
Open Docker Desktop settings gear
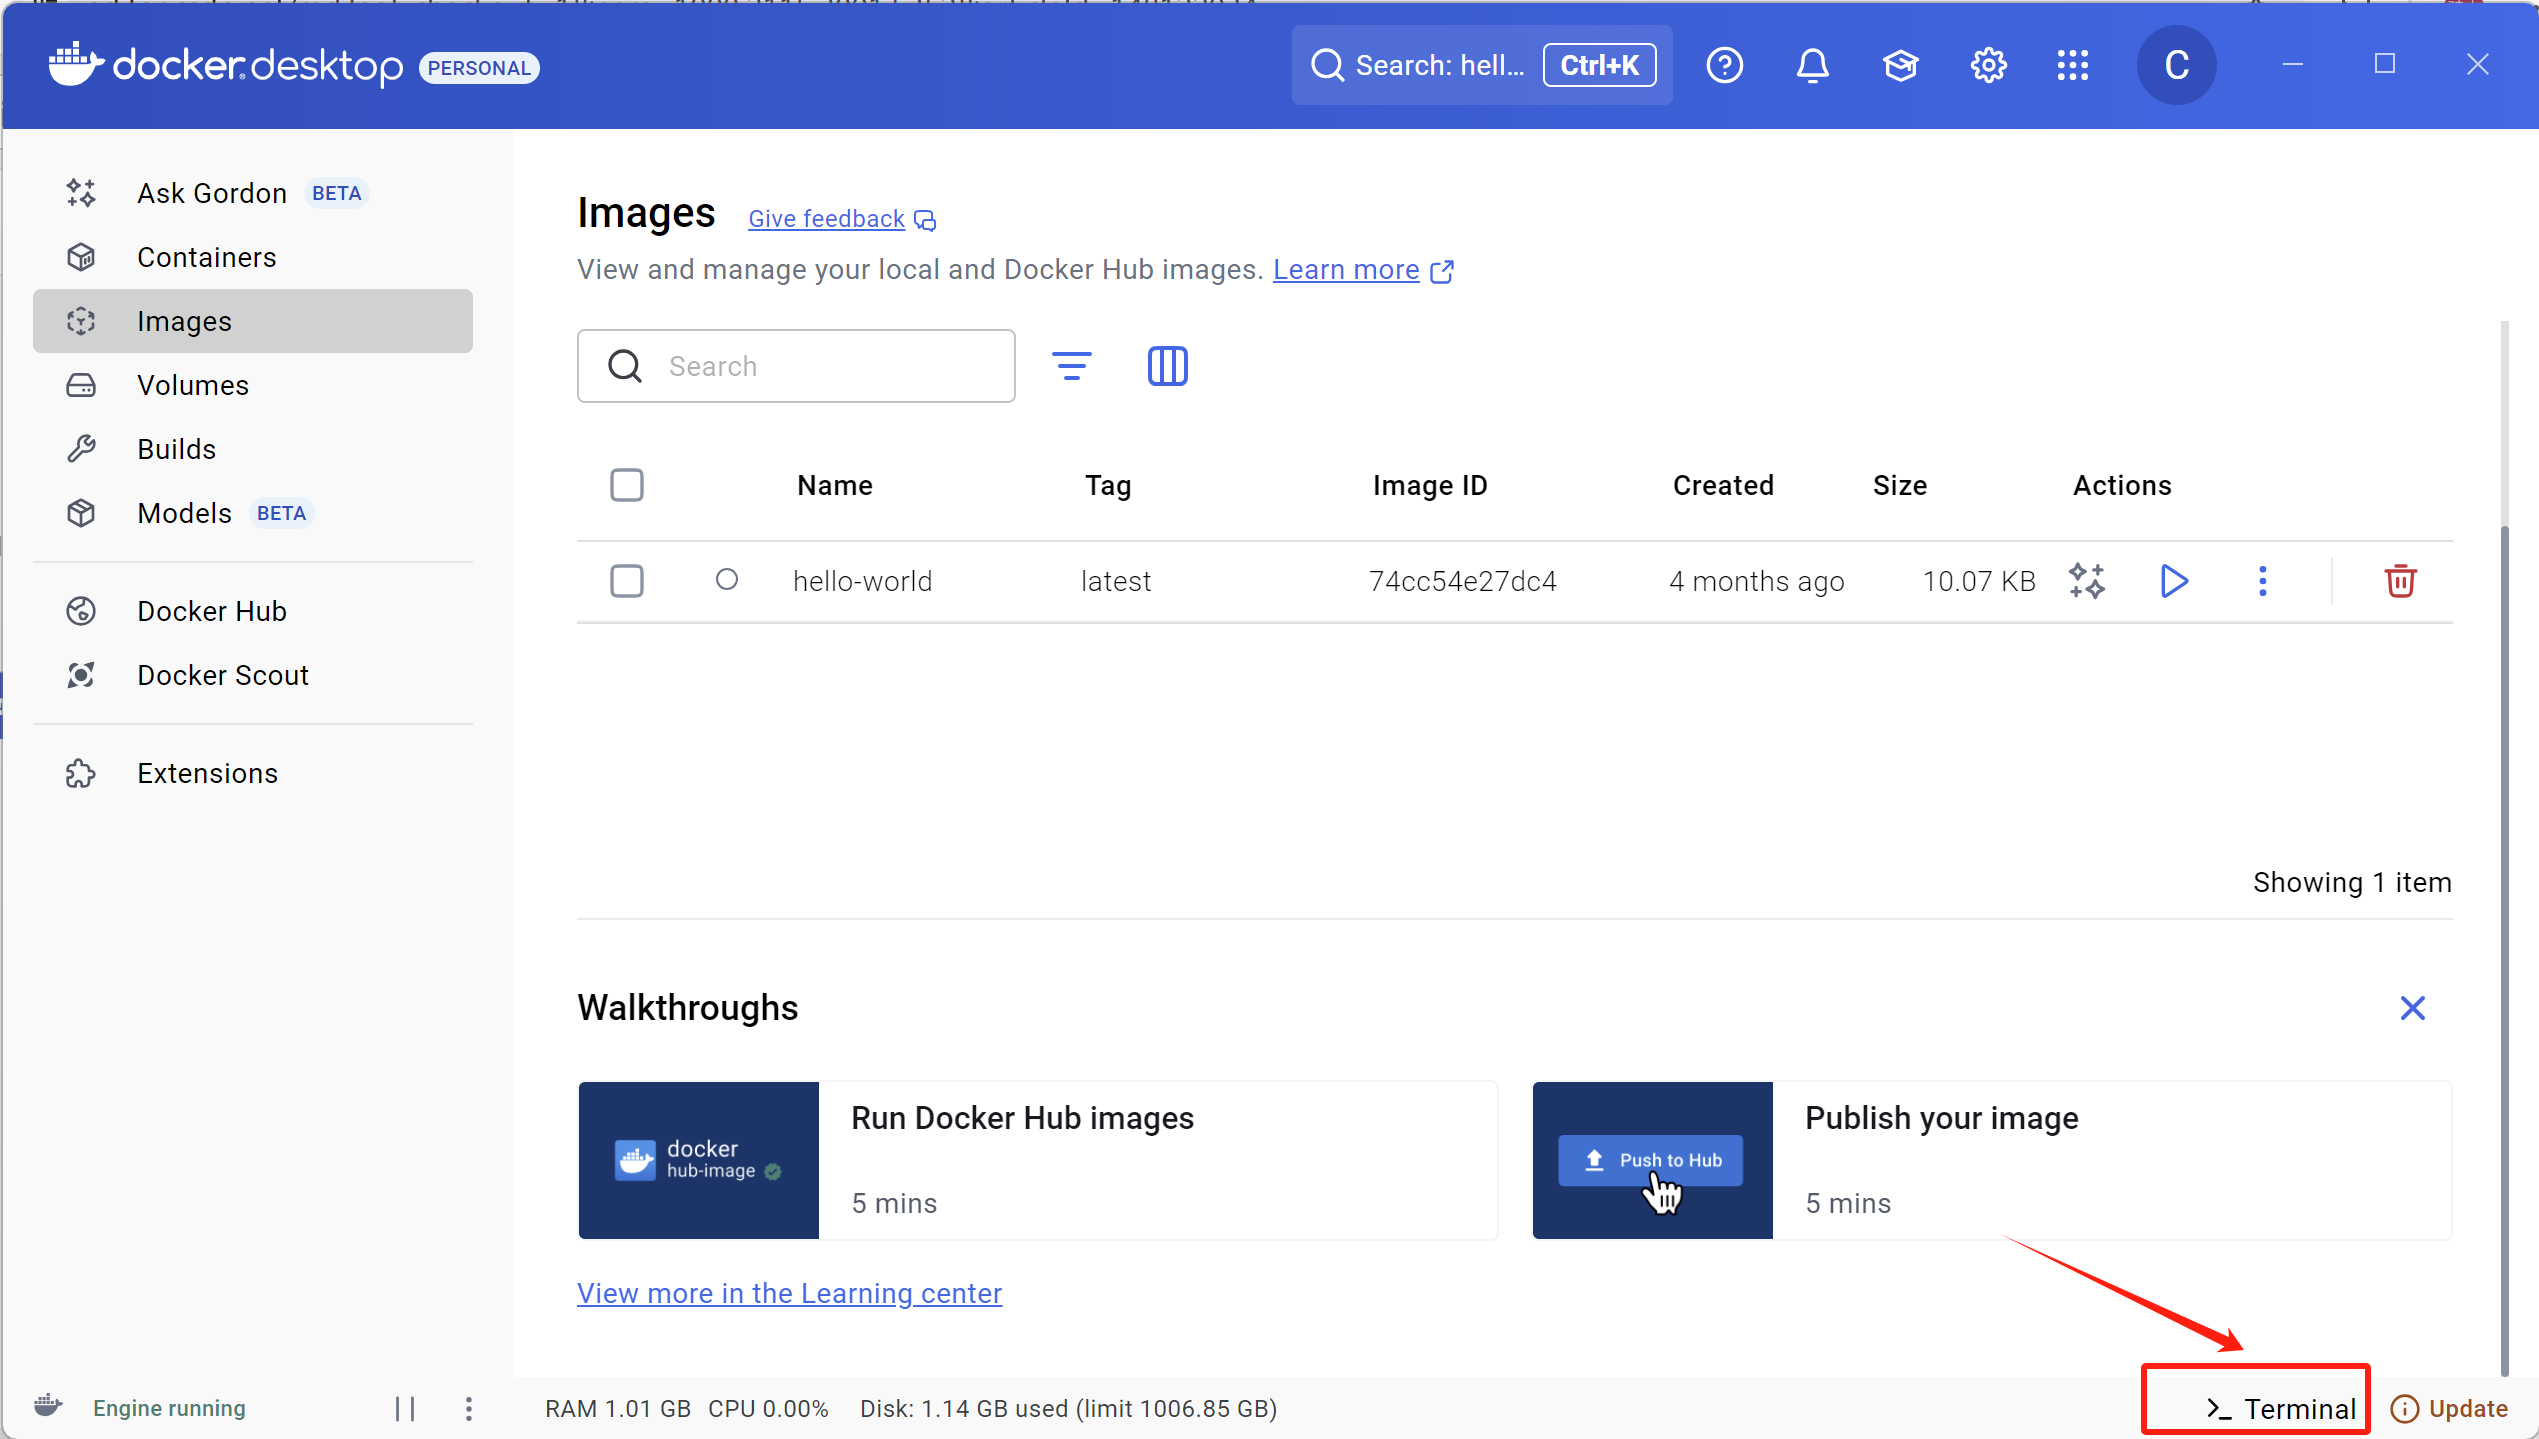[1988, 66]
